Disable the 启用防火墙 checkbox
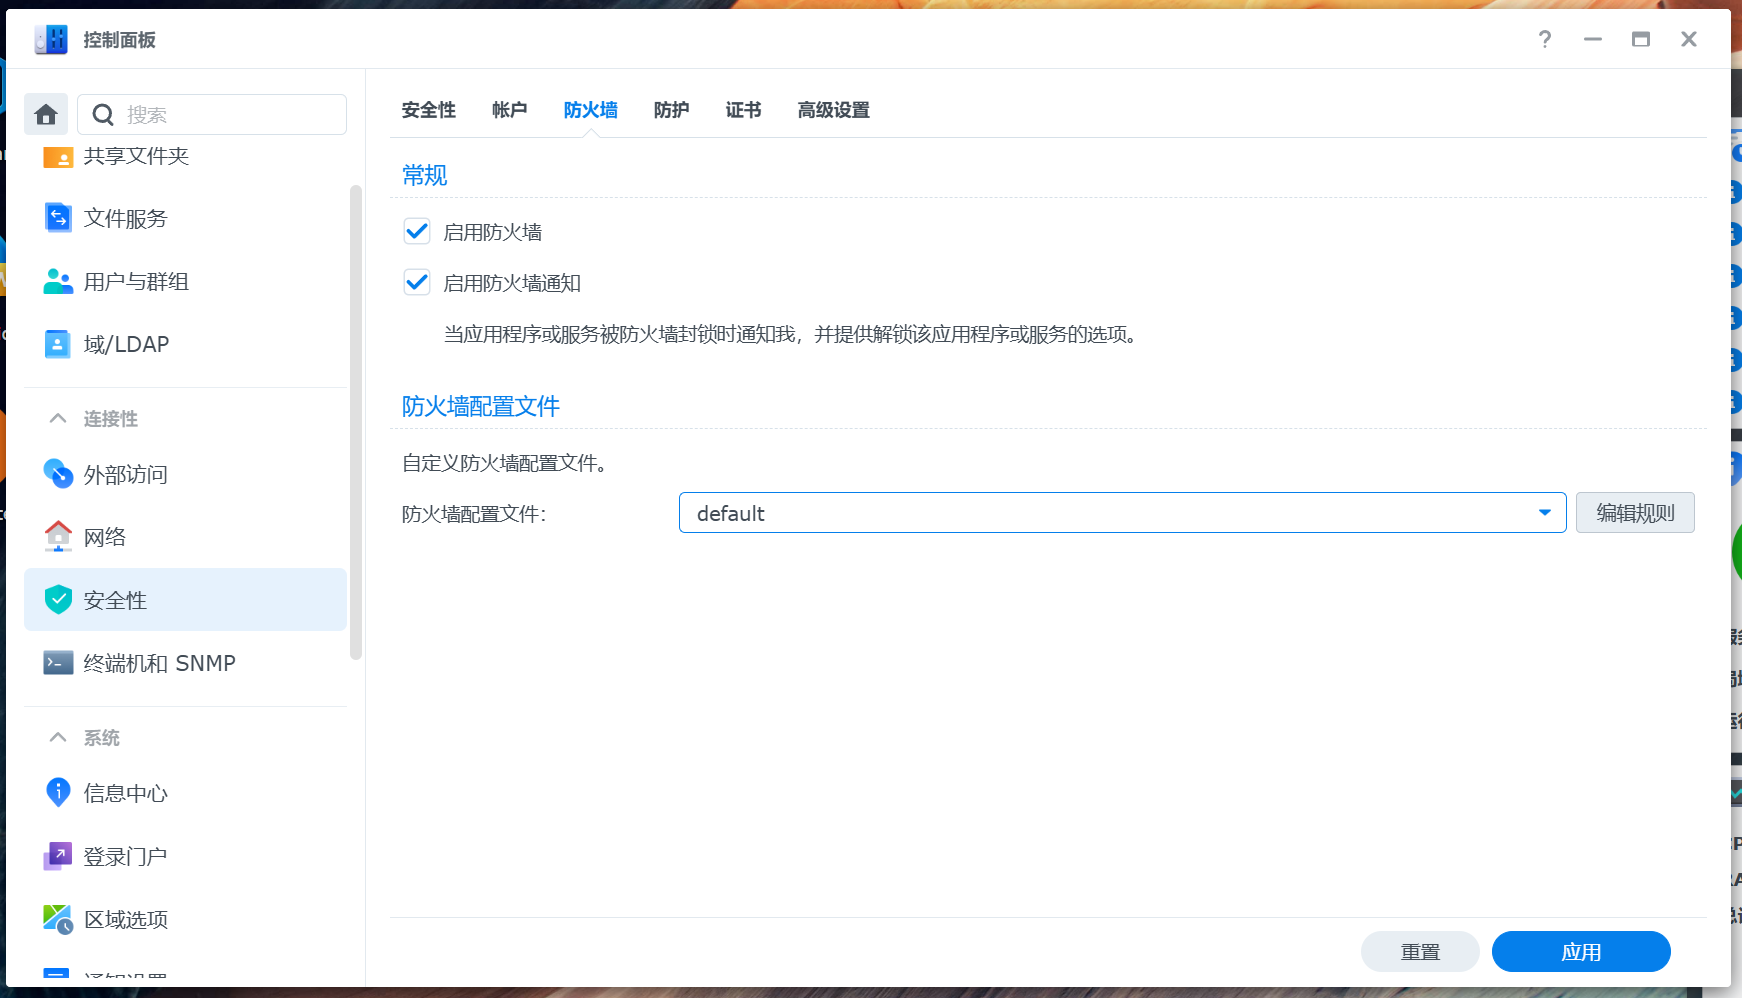 coord(416,231)
